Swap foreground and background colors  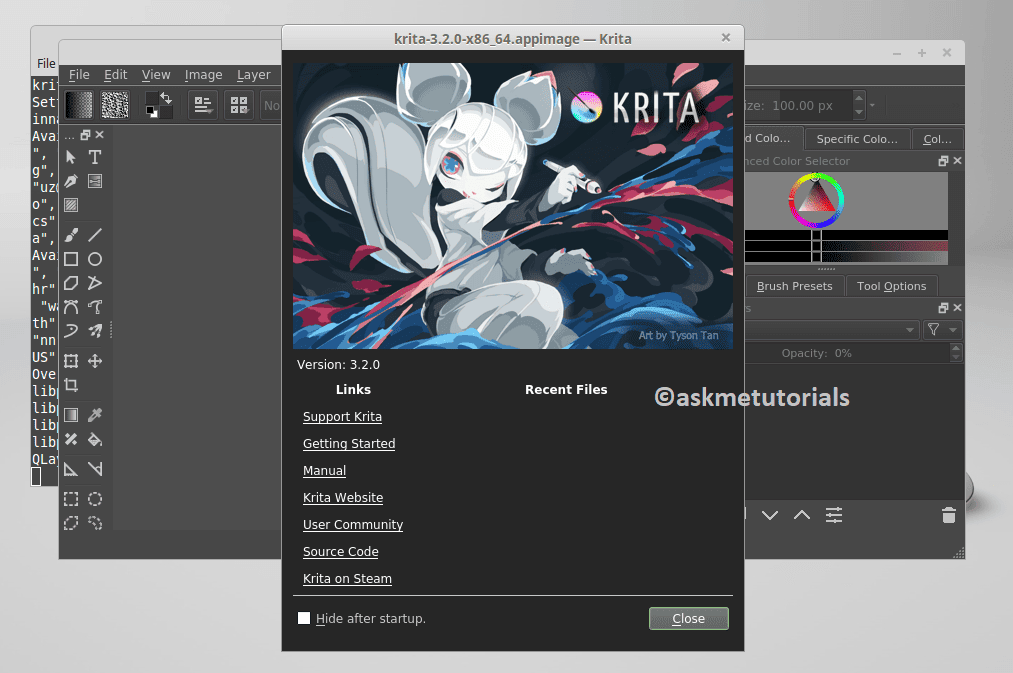coord(166,98)
